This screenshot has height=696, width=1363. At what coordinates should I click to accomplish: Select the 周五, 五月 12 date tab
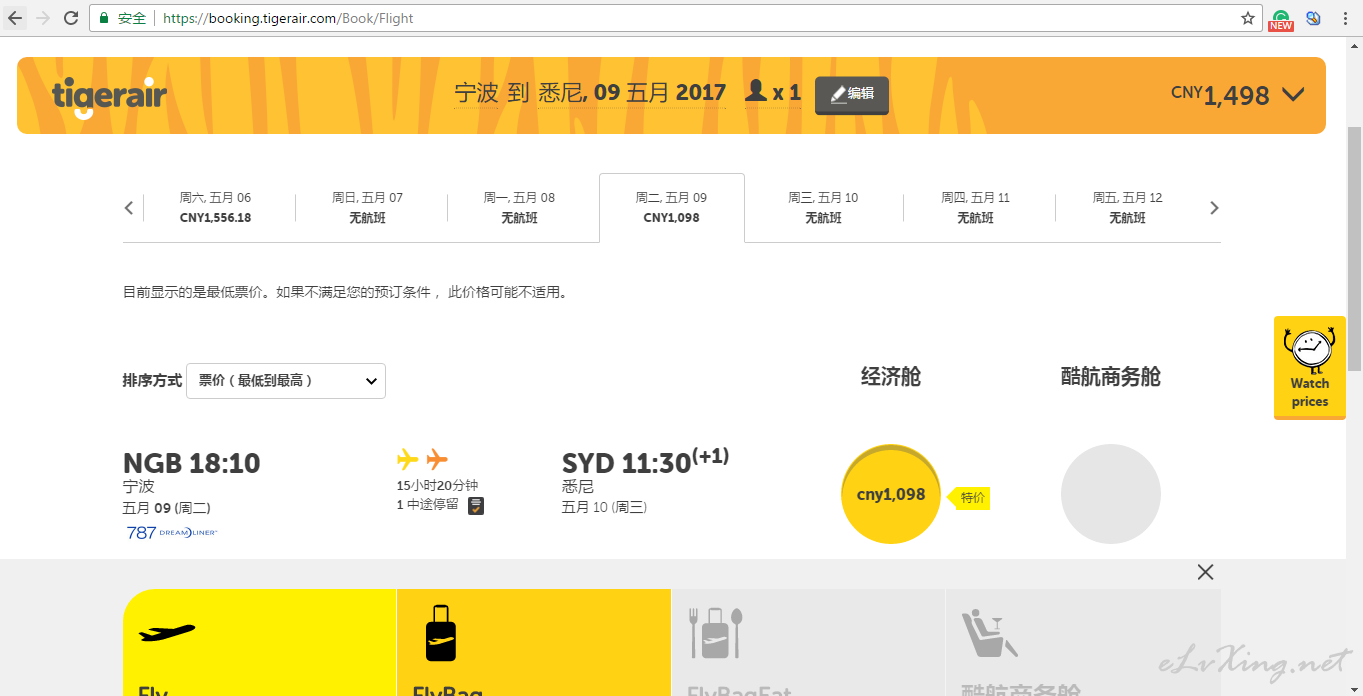[1127, 207]
